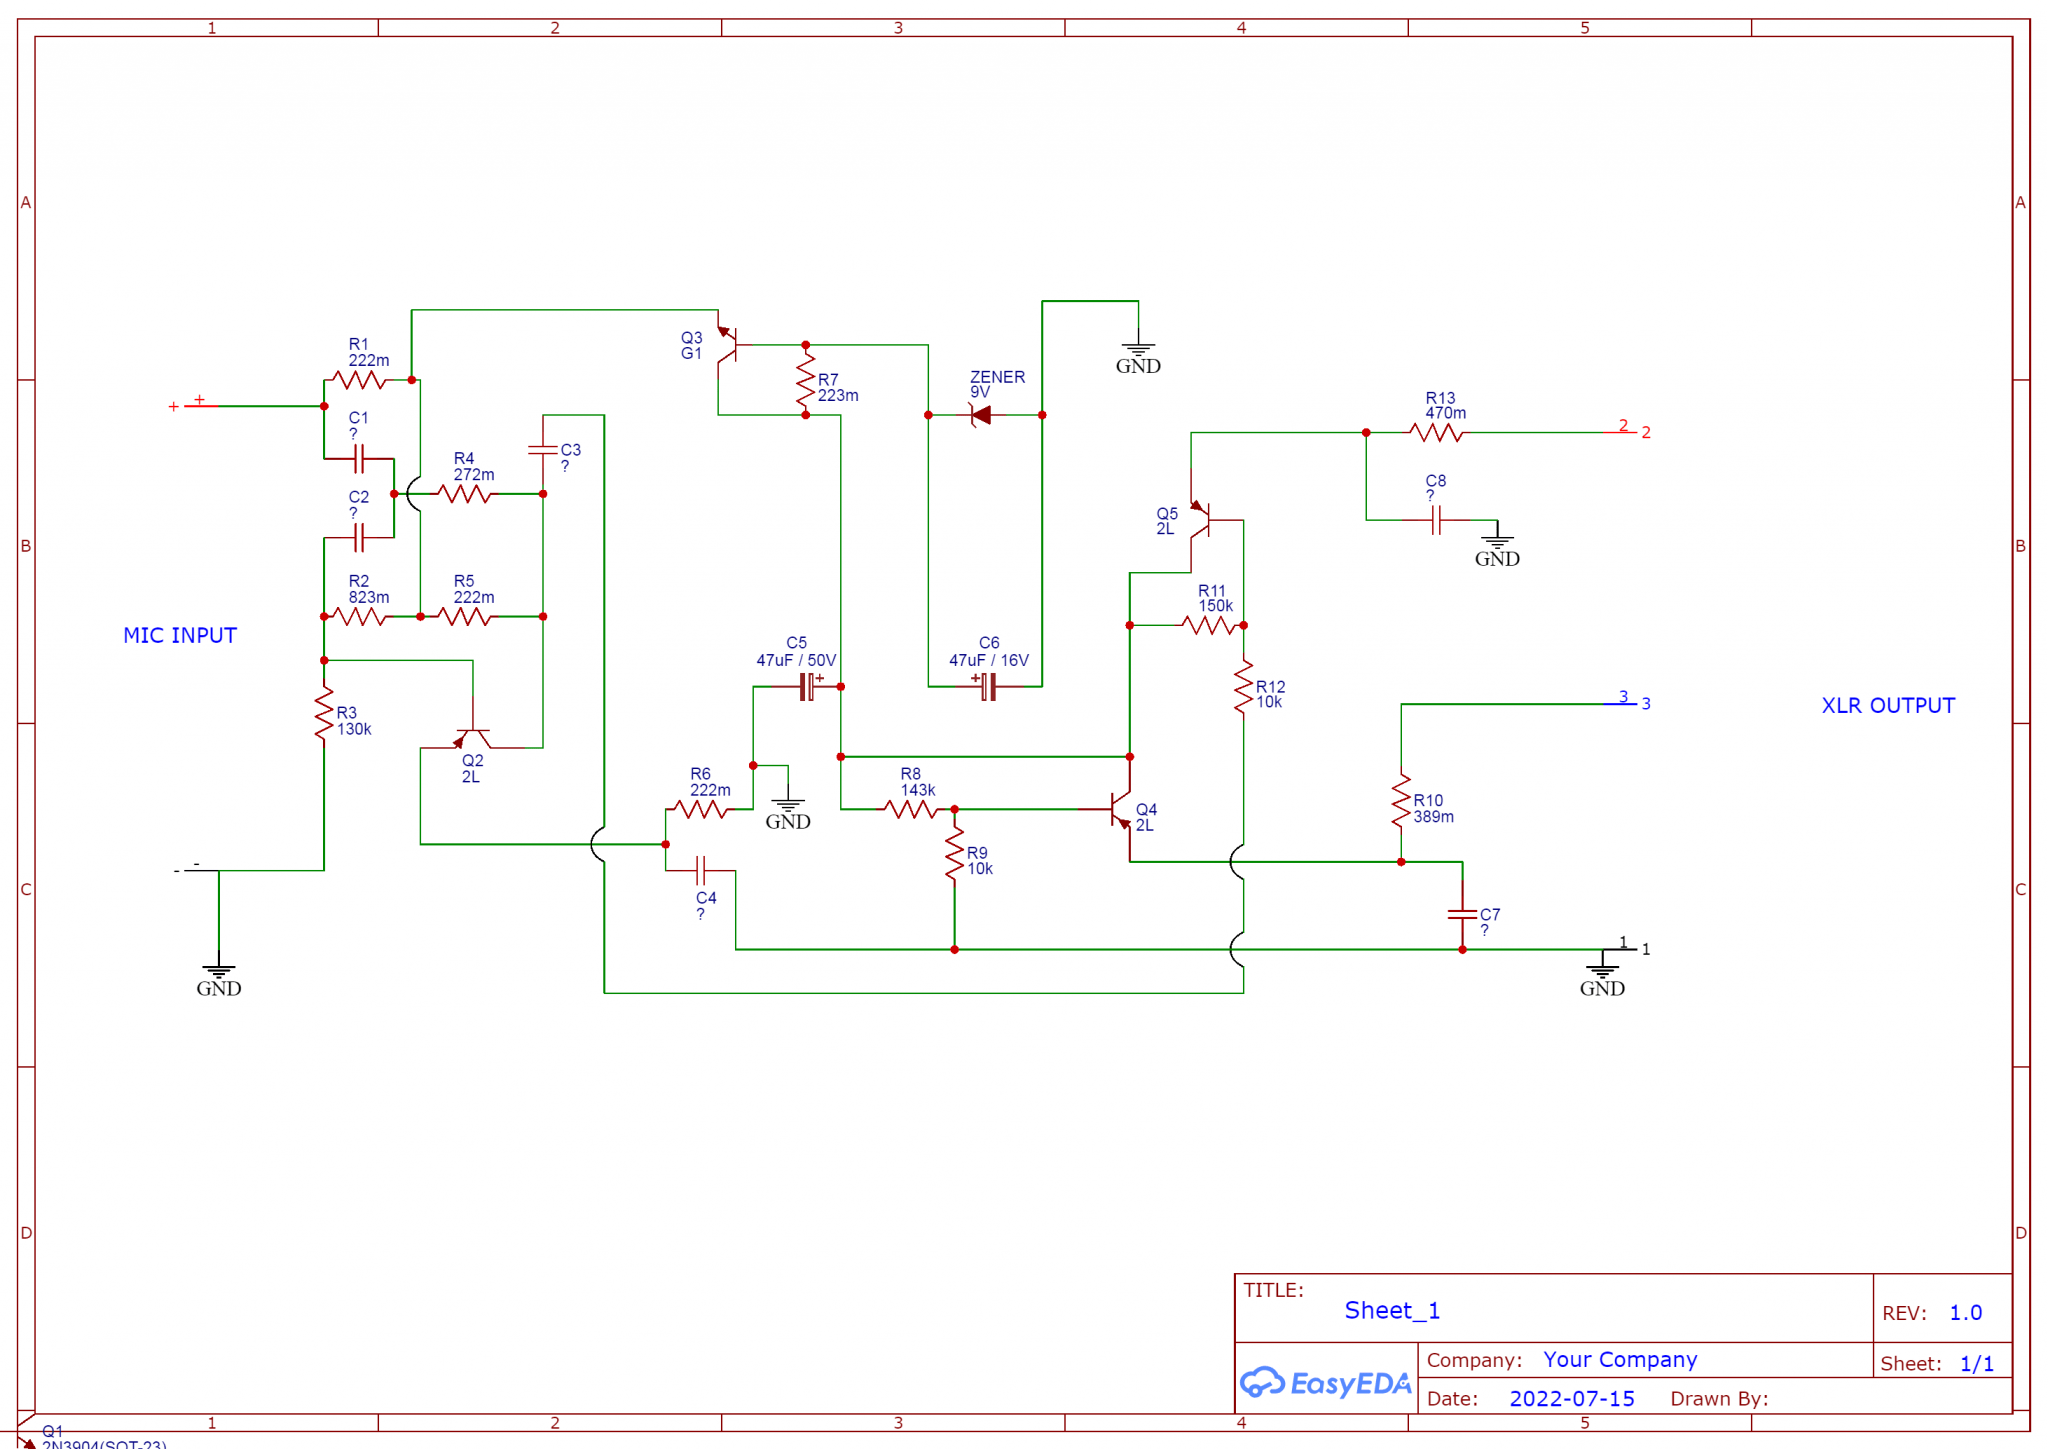The image size is (2048, 1449).
Task: Select the R11 150k resistor symbol
Action: (x=1209, y=626)
